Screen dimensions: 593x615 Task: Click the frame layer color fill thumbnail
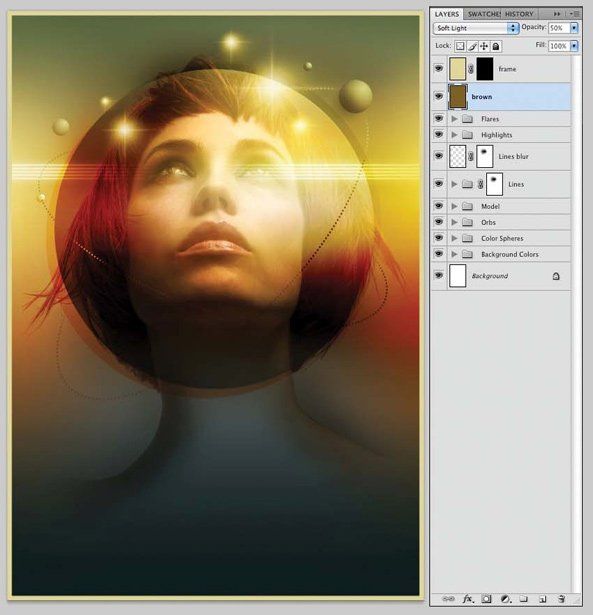[457, 69]
